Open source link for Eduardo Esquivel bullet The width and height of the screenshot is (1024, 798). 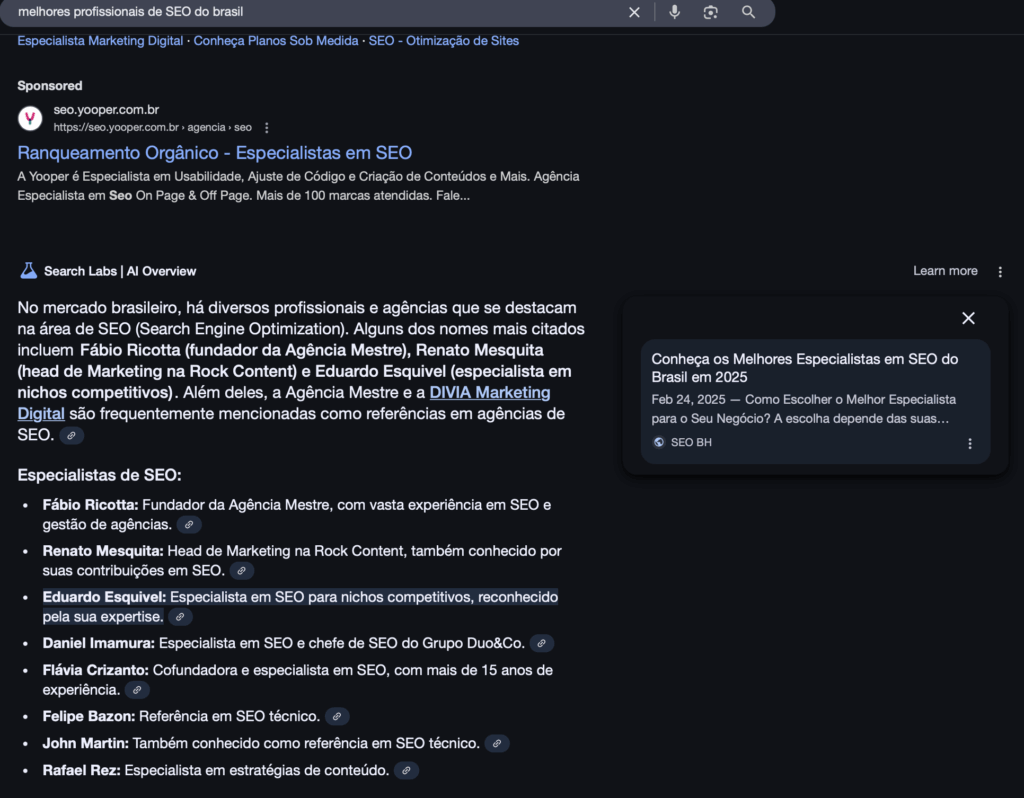[180, 617]
